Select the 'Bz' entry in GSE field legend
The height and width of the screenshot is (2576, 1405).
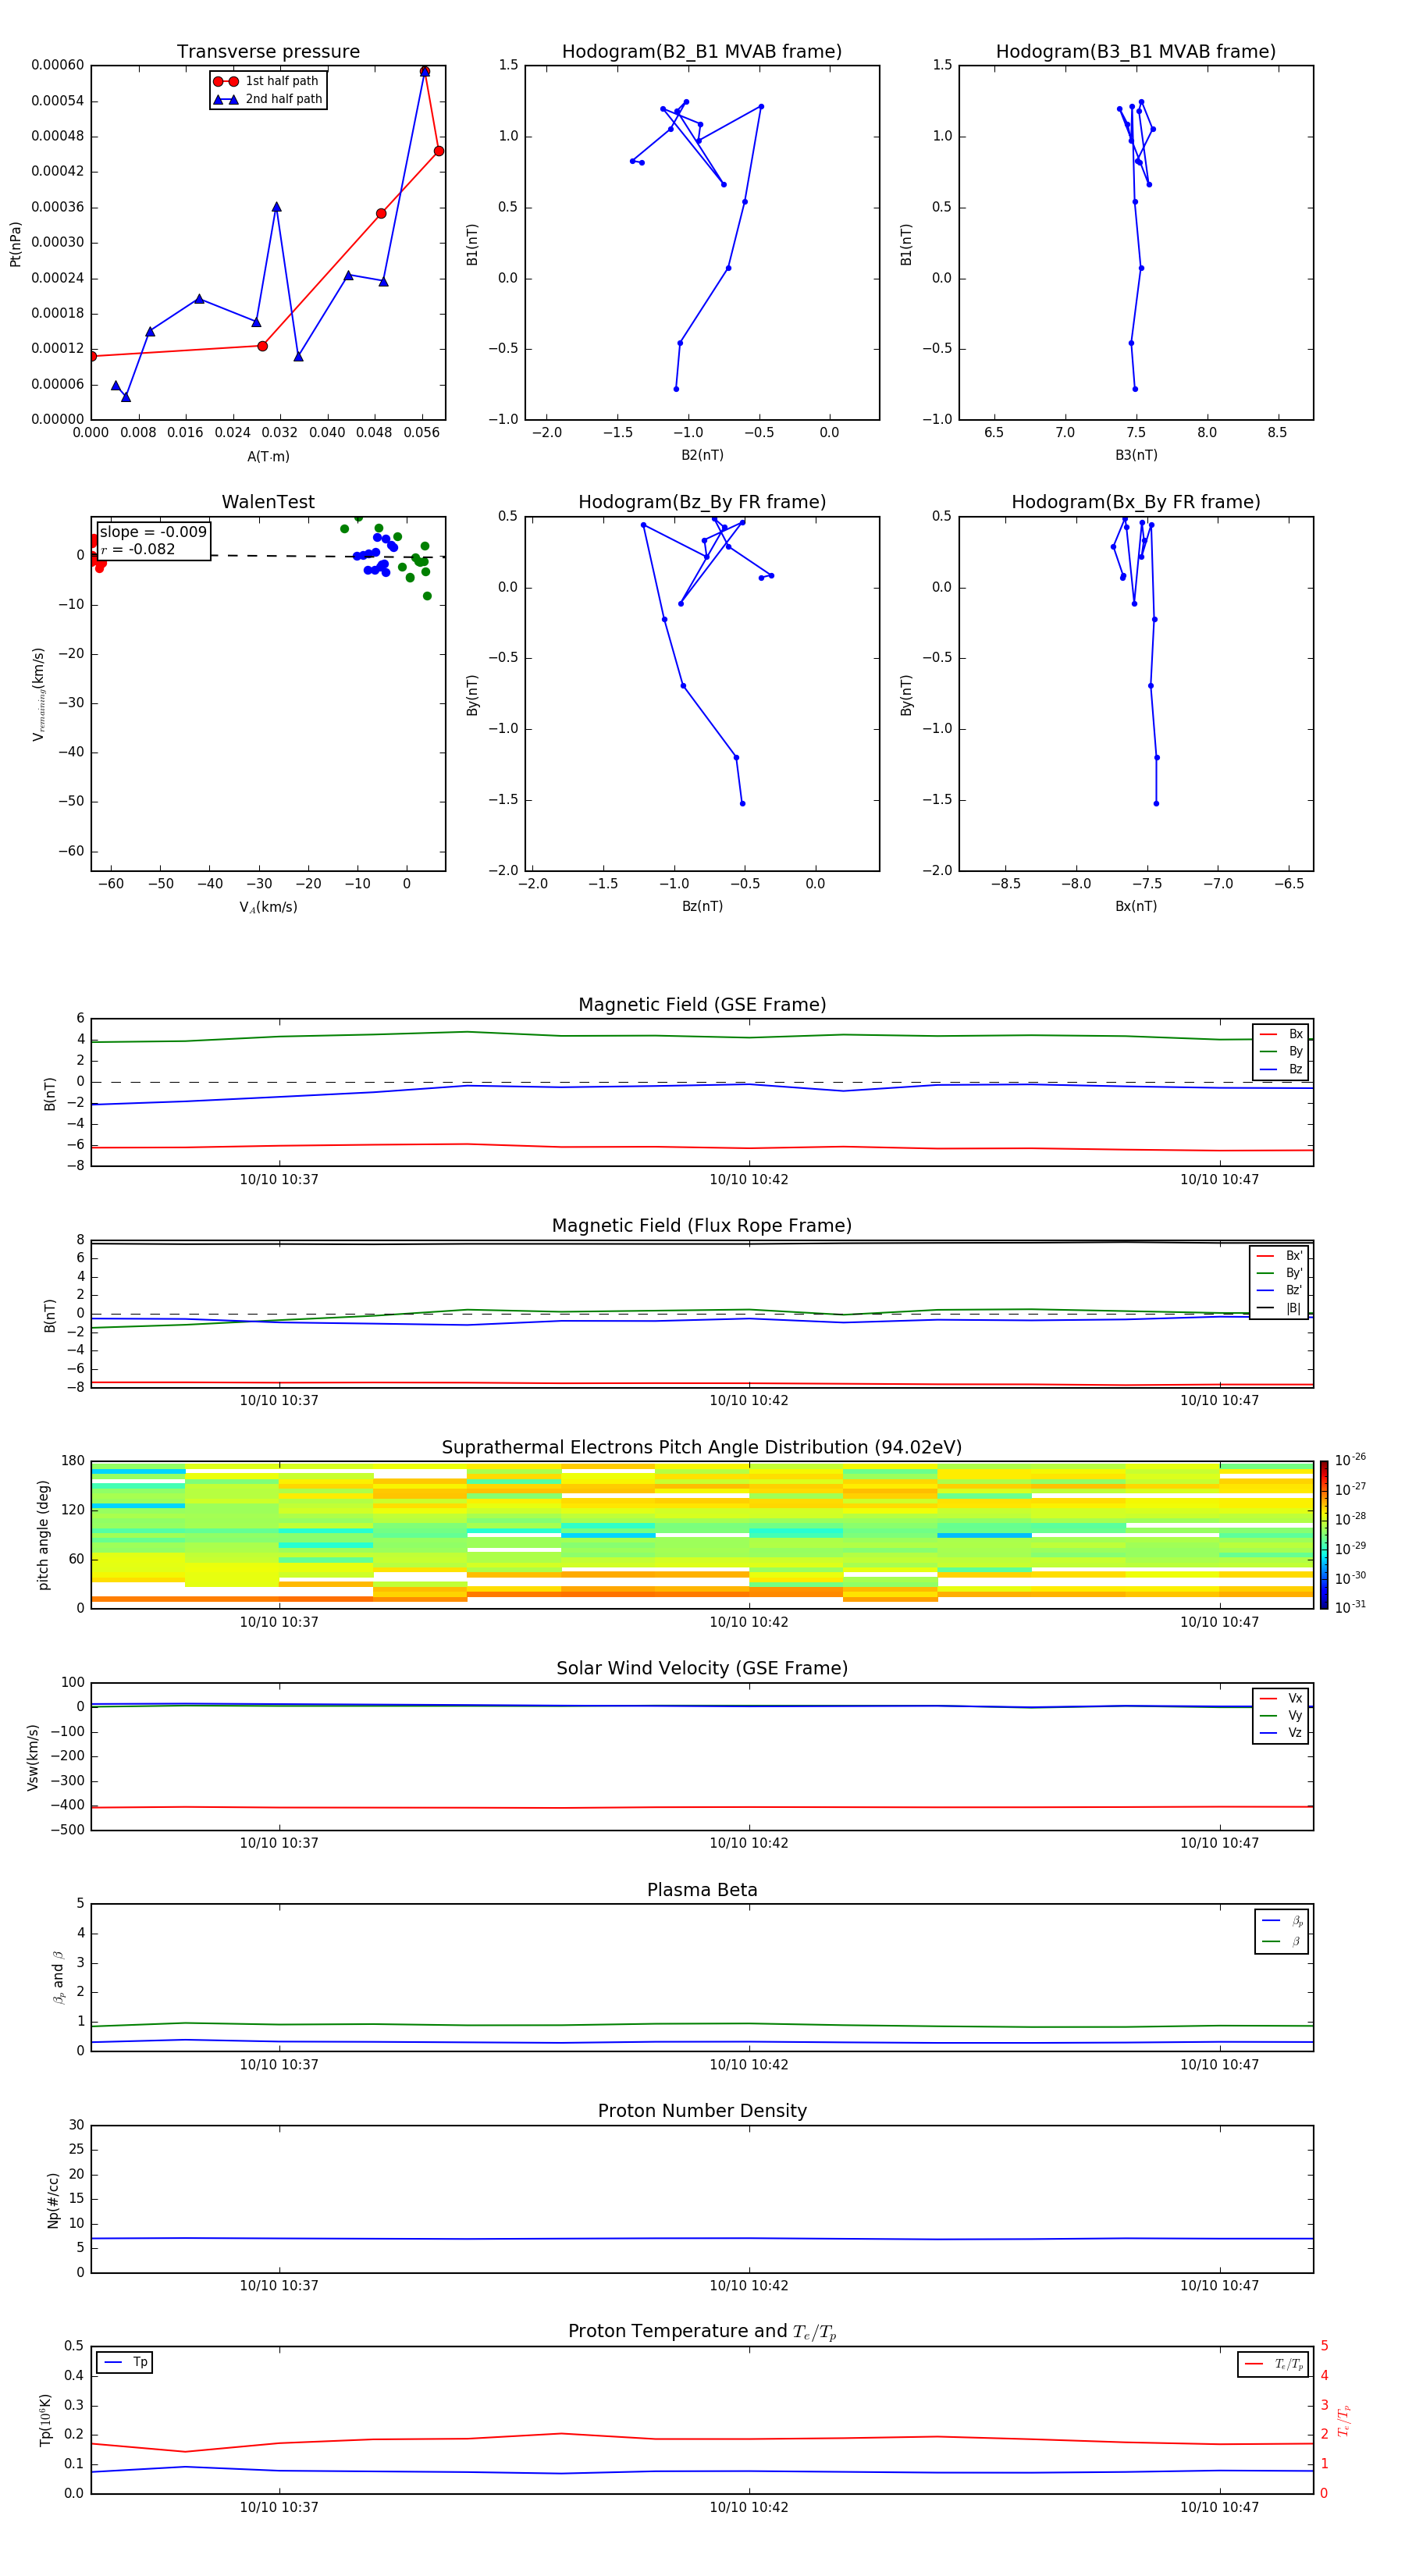point(1281,1069)
